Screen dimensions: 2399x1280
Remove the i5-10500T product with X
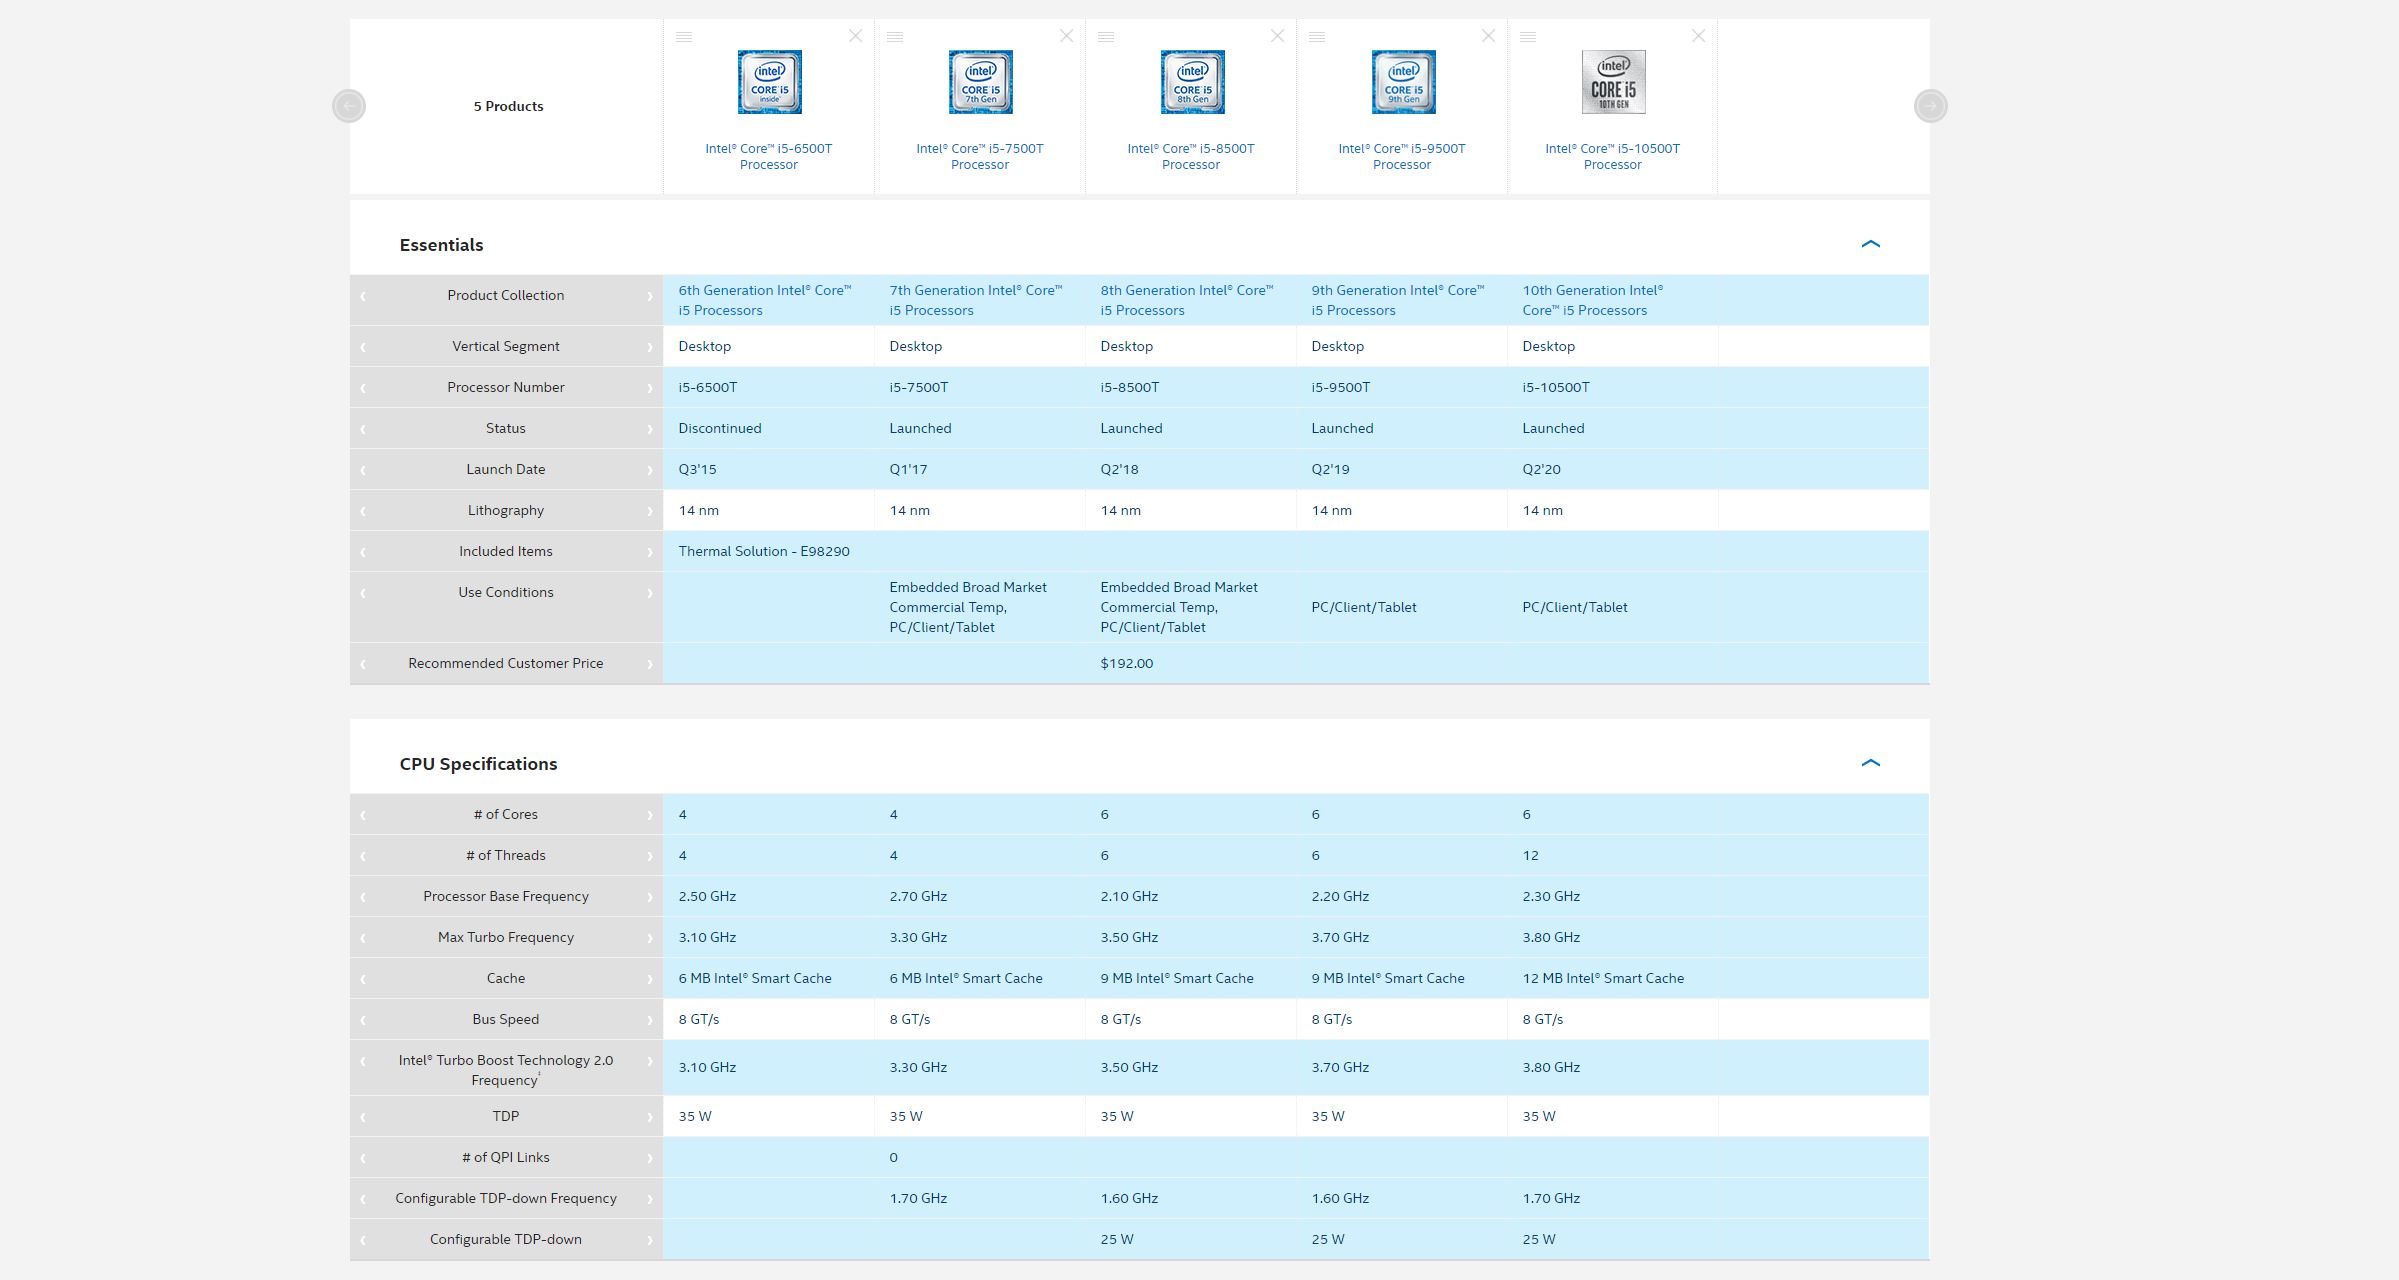1698,36
